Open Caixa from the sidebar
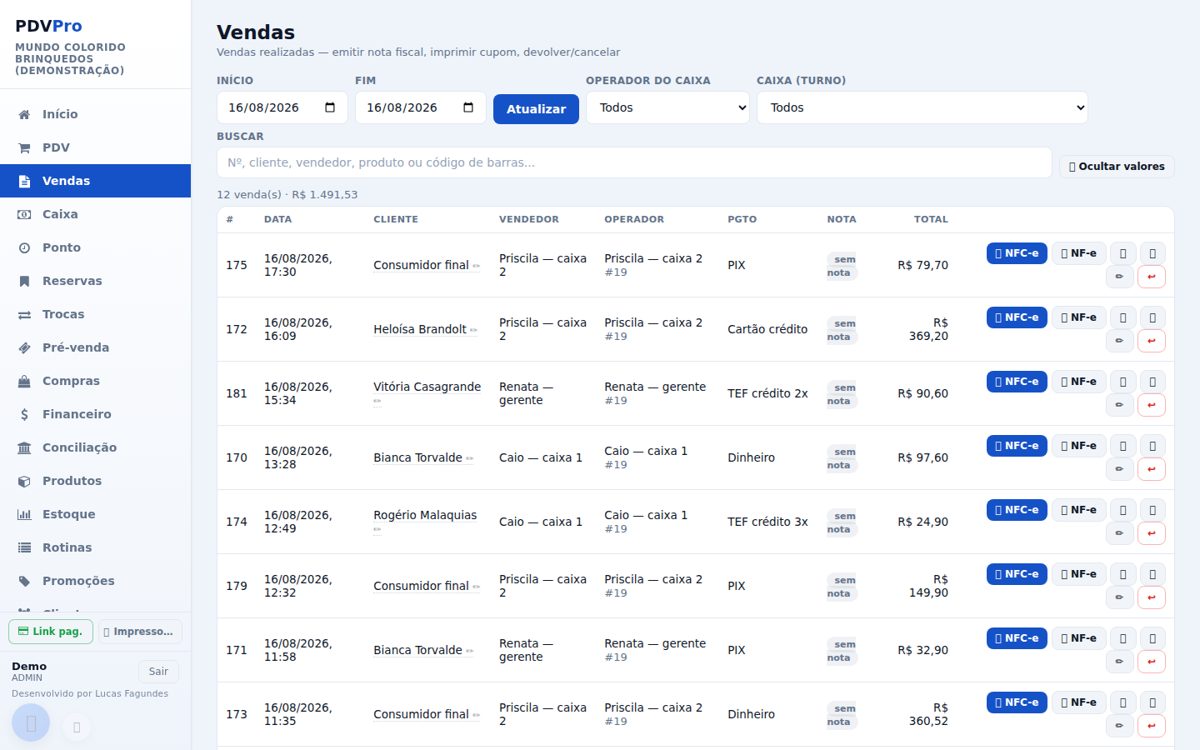The image size is (1200, 750). pos(95,214)
